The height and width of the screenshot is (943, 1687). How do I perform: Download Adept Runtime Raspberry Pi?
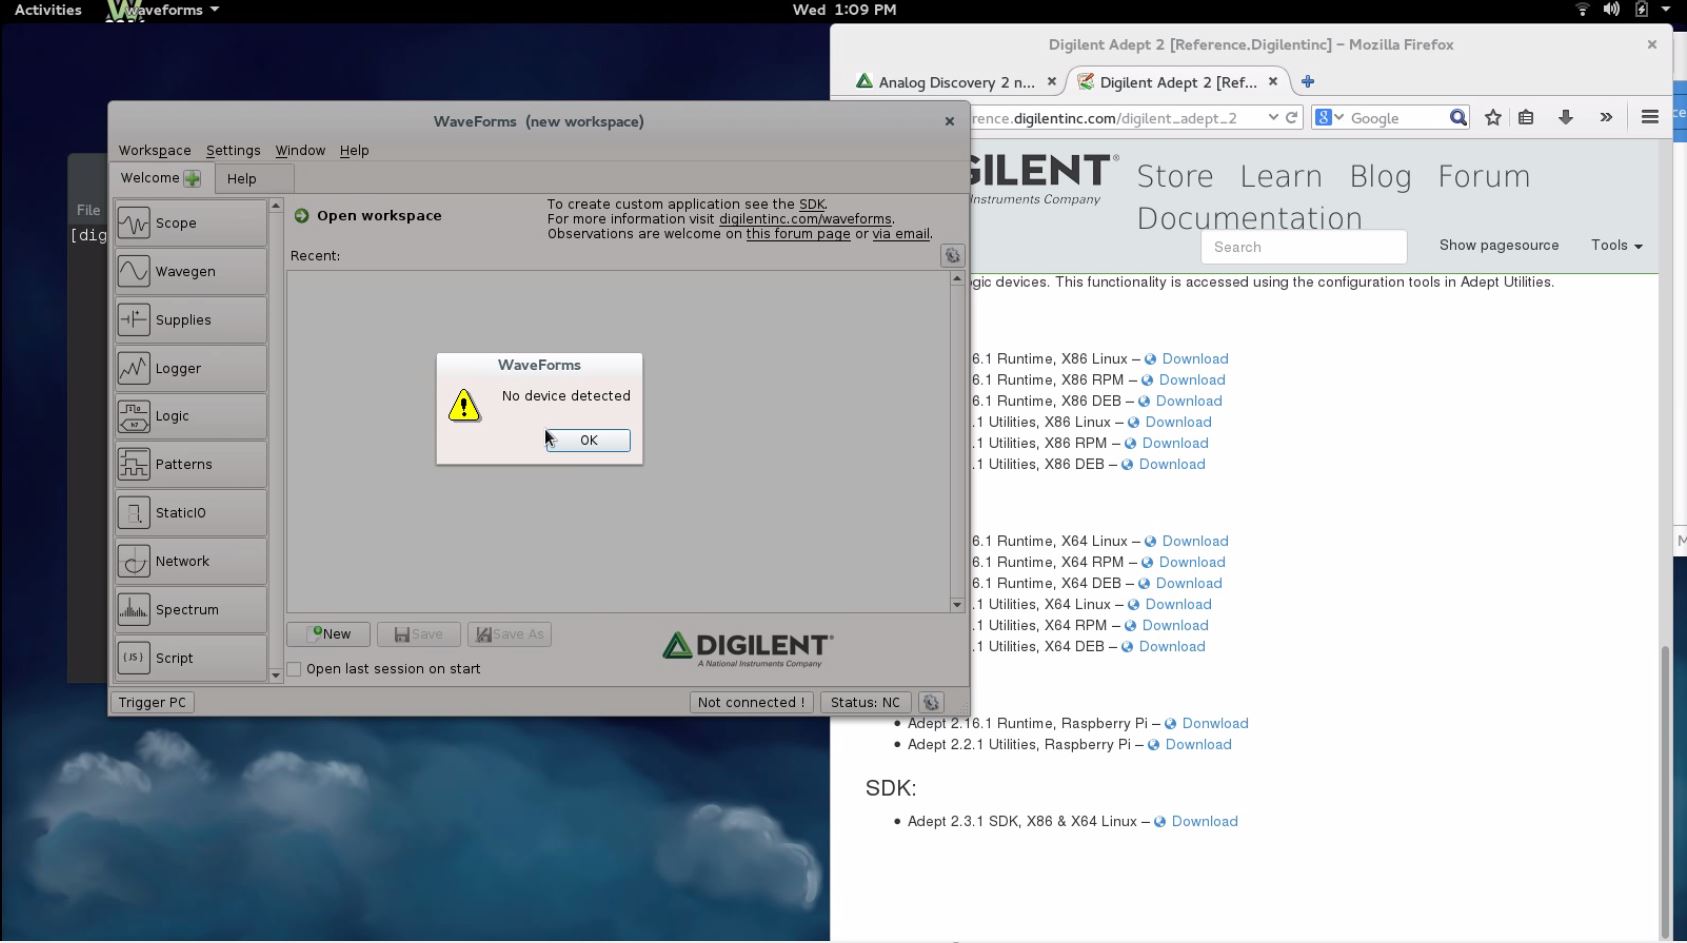click(1215, 723)
